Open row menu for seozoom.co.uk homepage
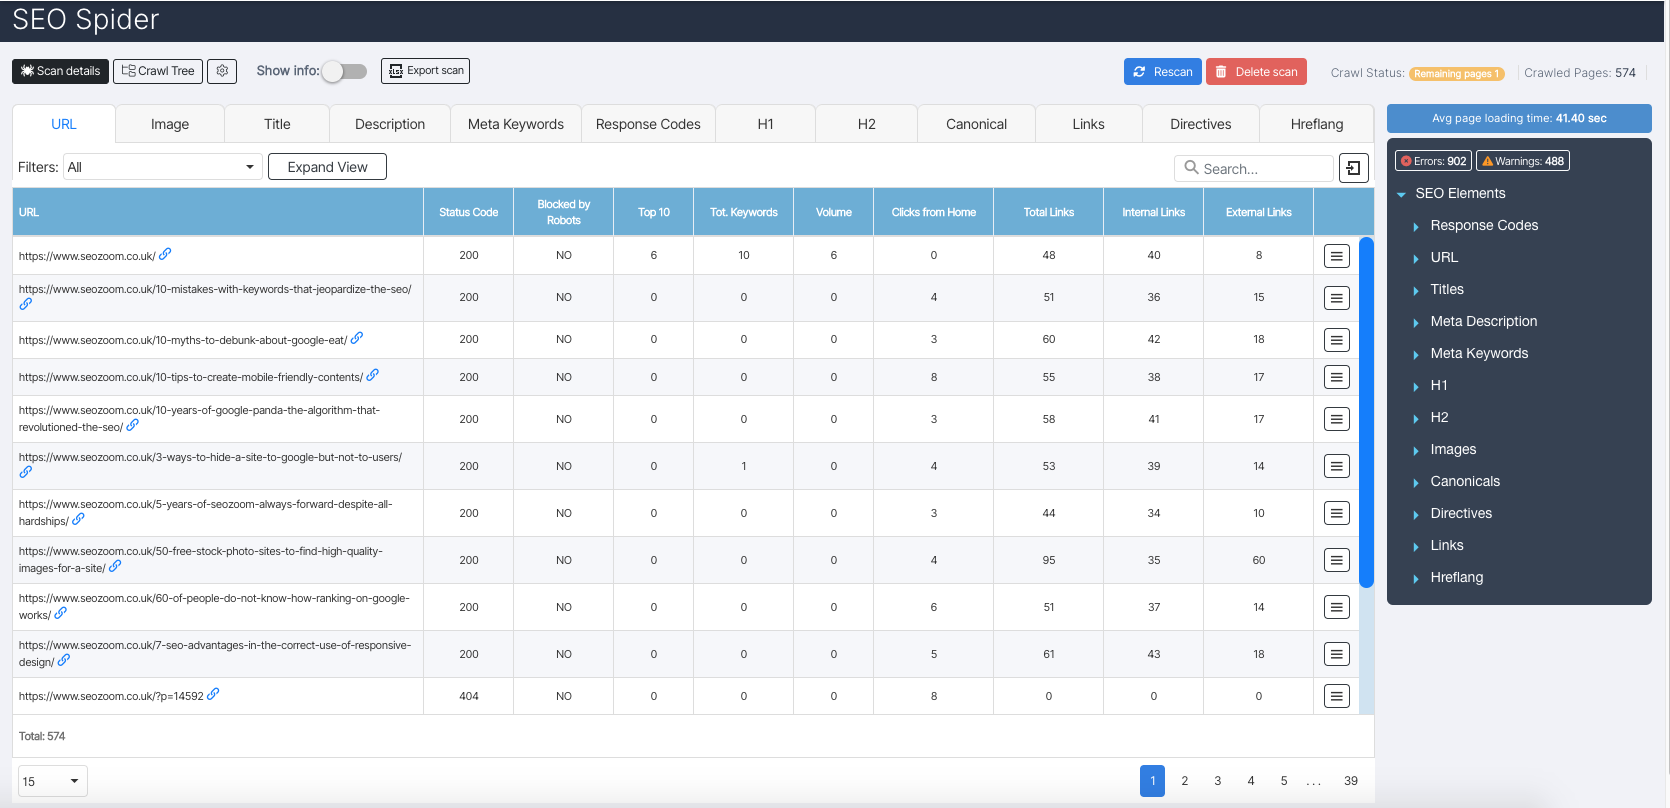The width and height of the screenshot is (1670, 808). coord(1336,256)
